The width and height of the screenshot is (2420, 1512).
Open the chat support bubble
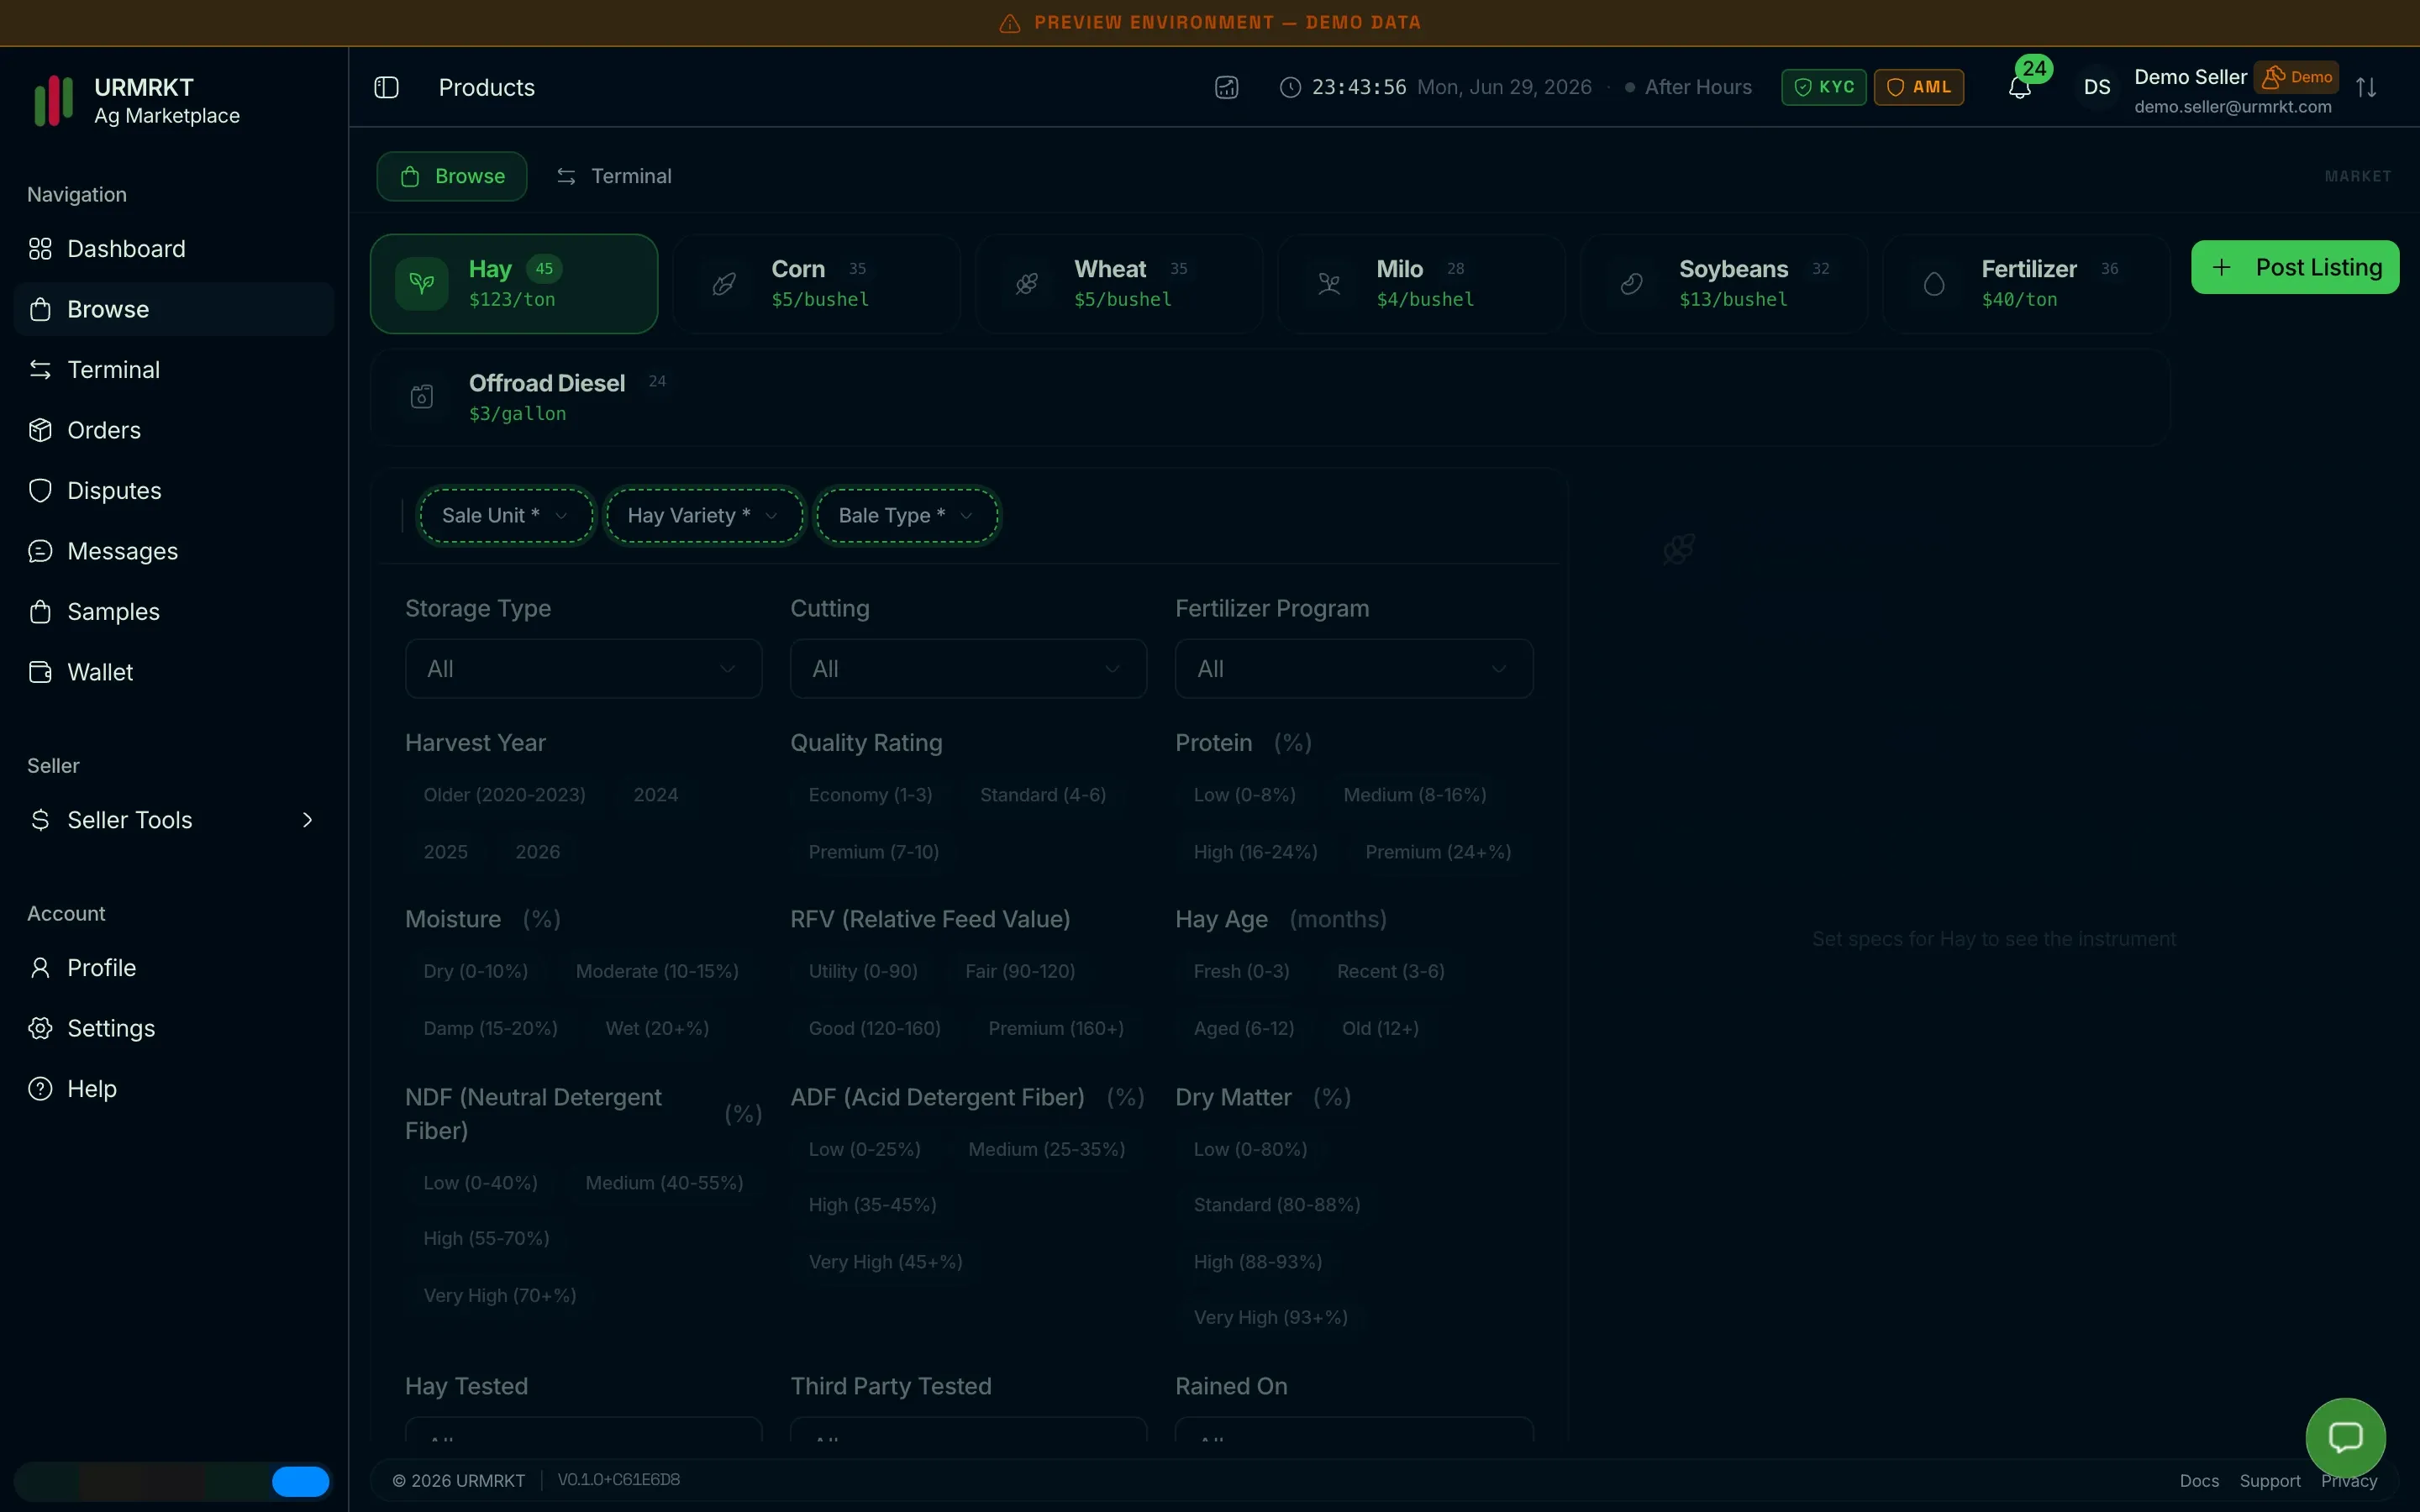[x=2345, y=1437]
